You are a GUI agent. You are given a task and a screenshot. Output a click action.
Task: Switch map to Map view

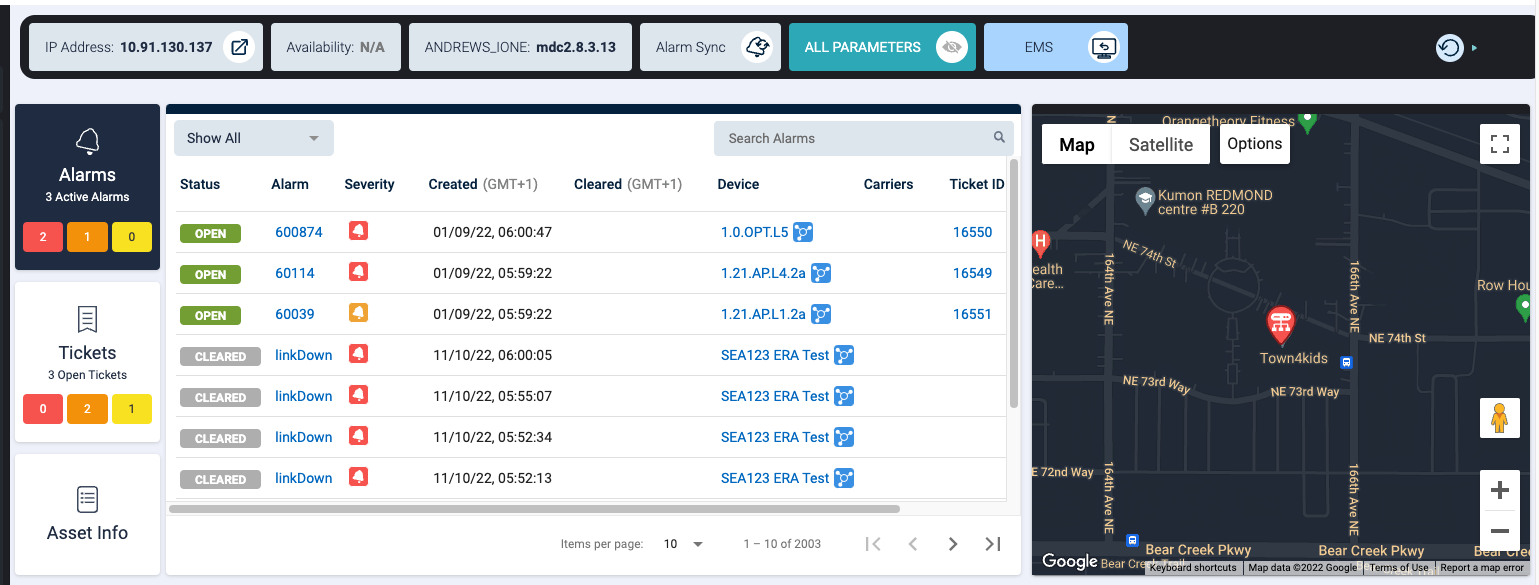click(x=1076, y=144)
